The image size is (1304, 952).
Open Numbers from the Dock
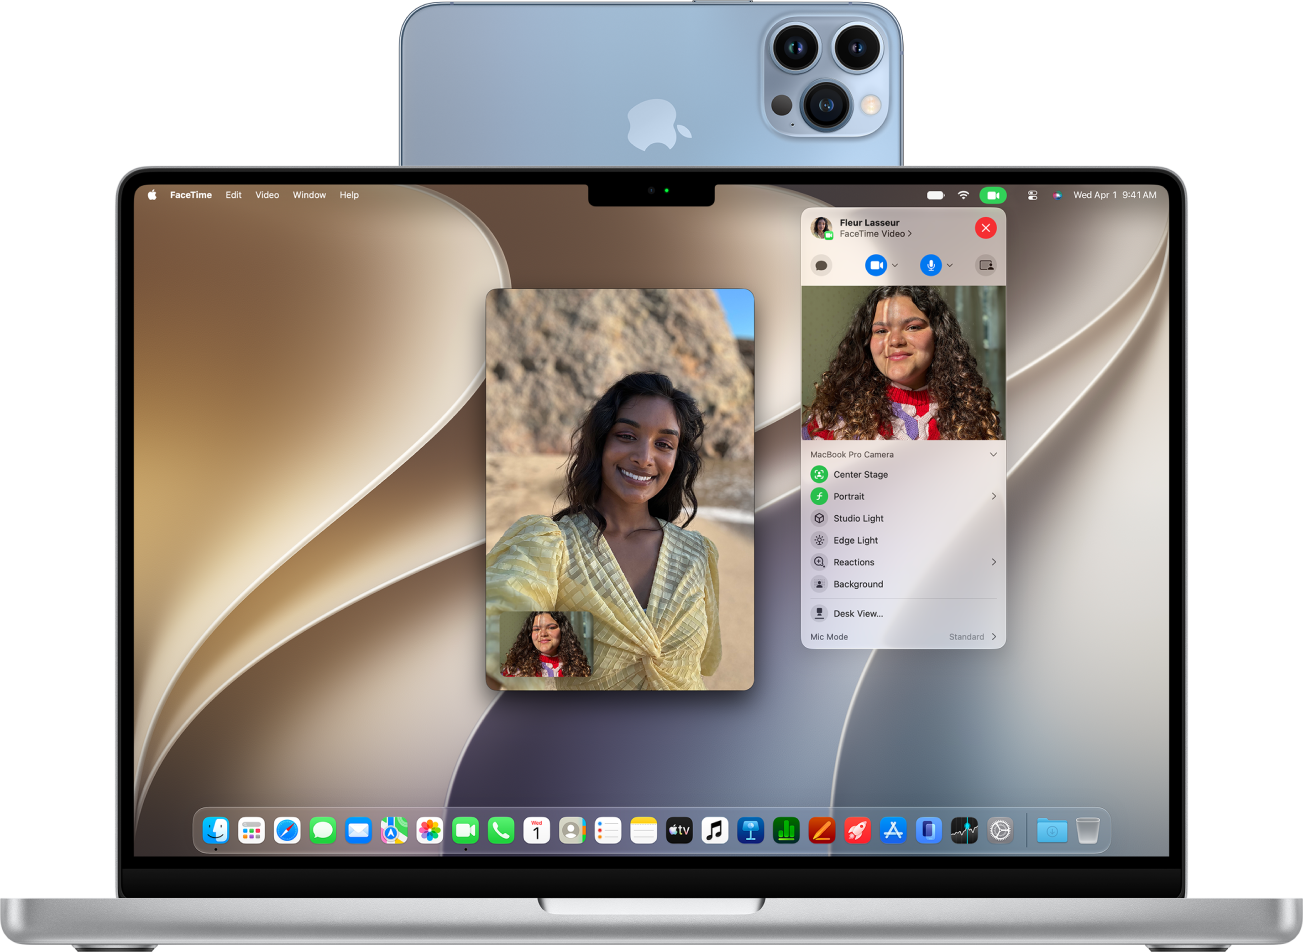(x=786, y=830)
